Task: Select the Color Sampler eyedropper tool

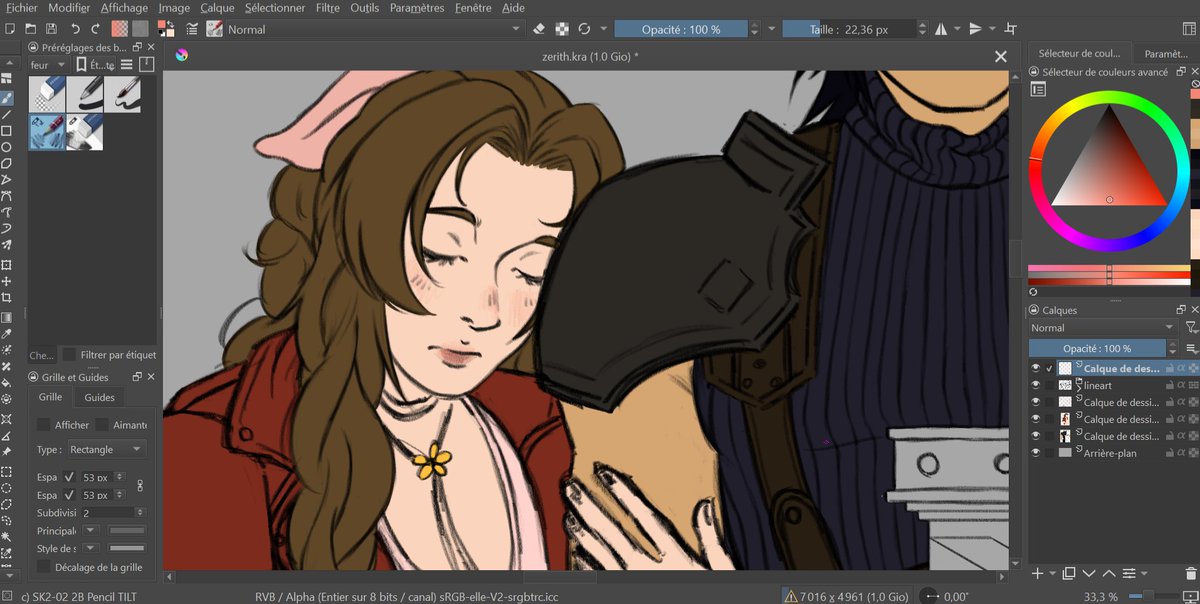Action: (x=7, y=333)
